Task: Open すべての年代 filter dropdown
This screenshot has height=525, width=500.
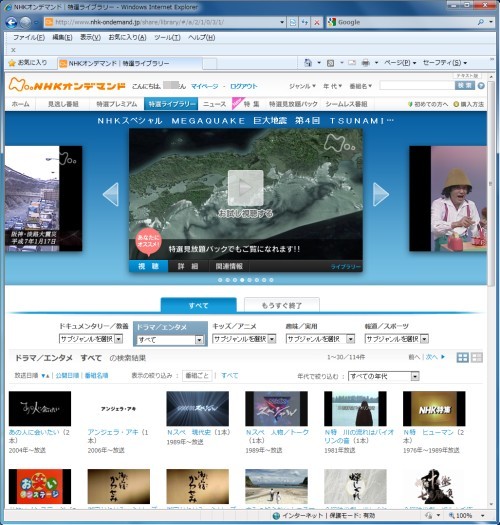Action: pyautogui.click(x=384, y=376)
